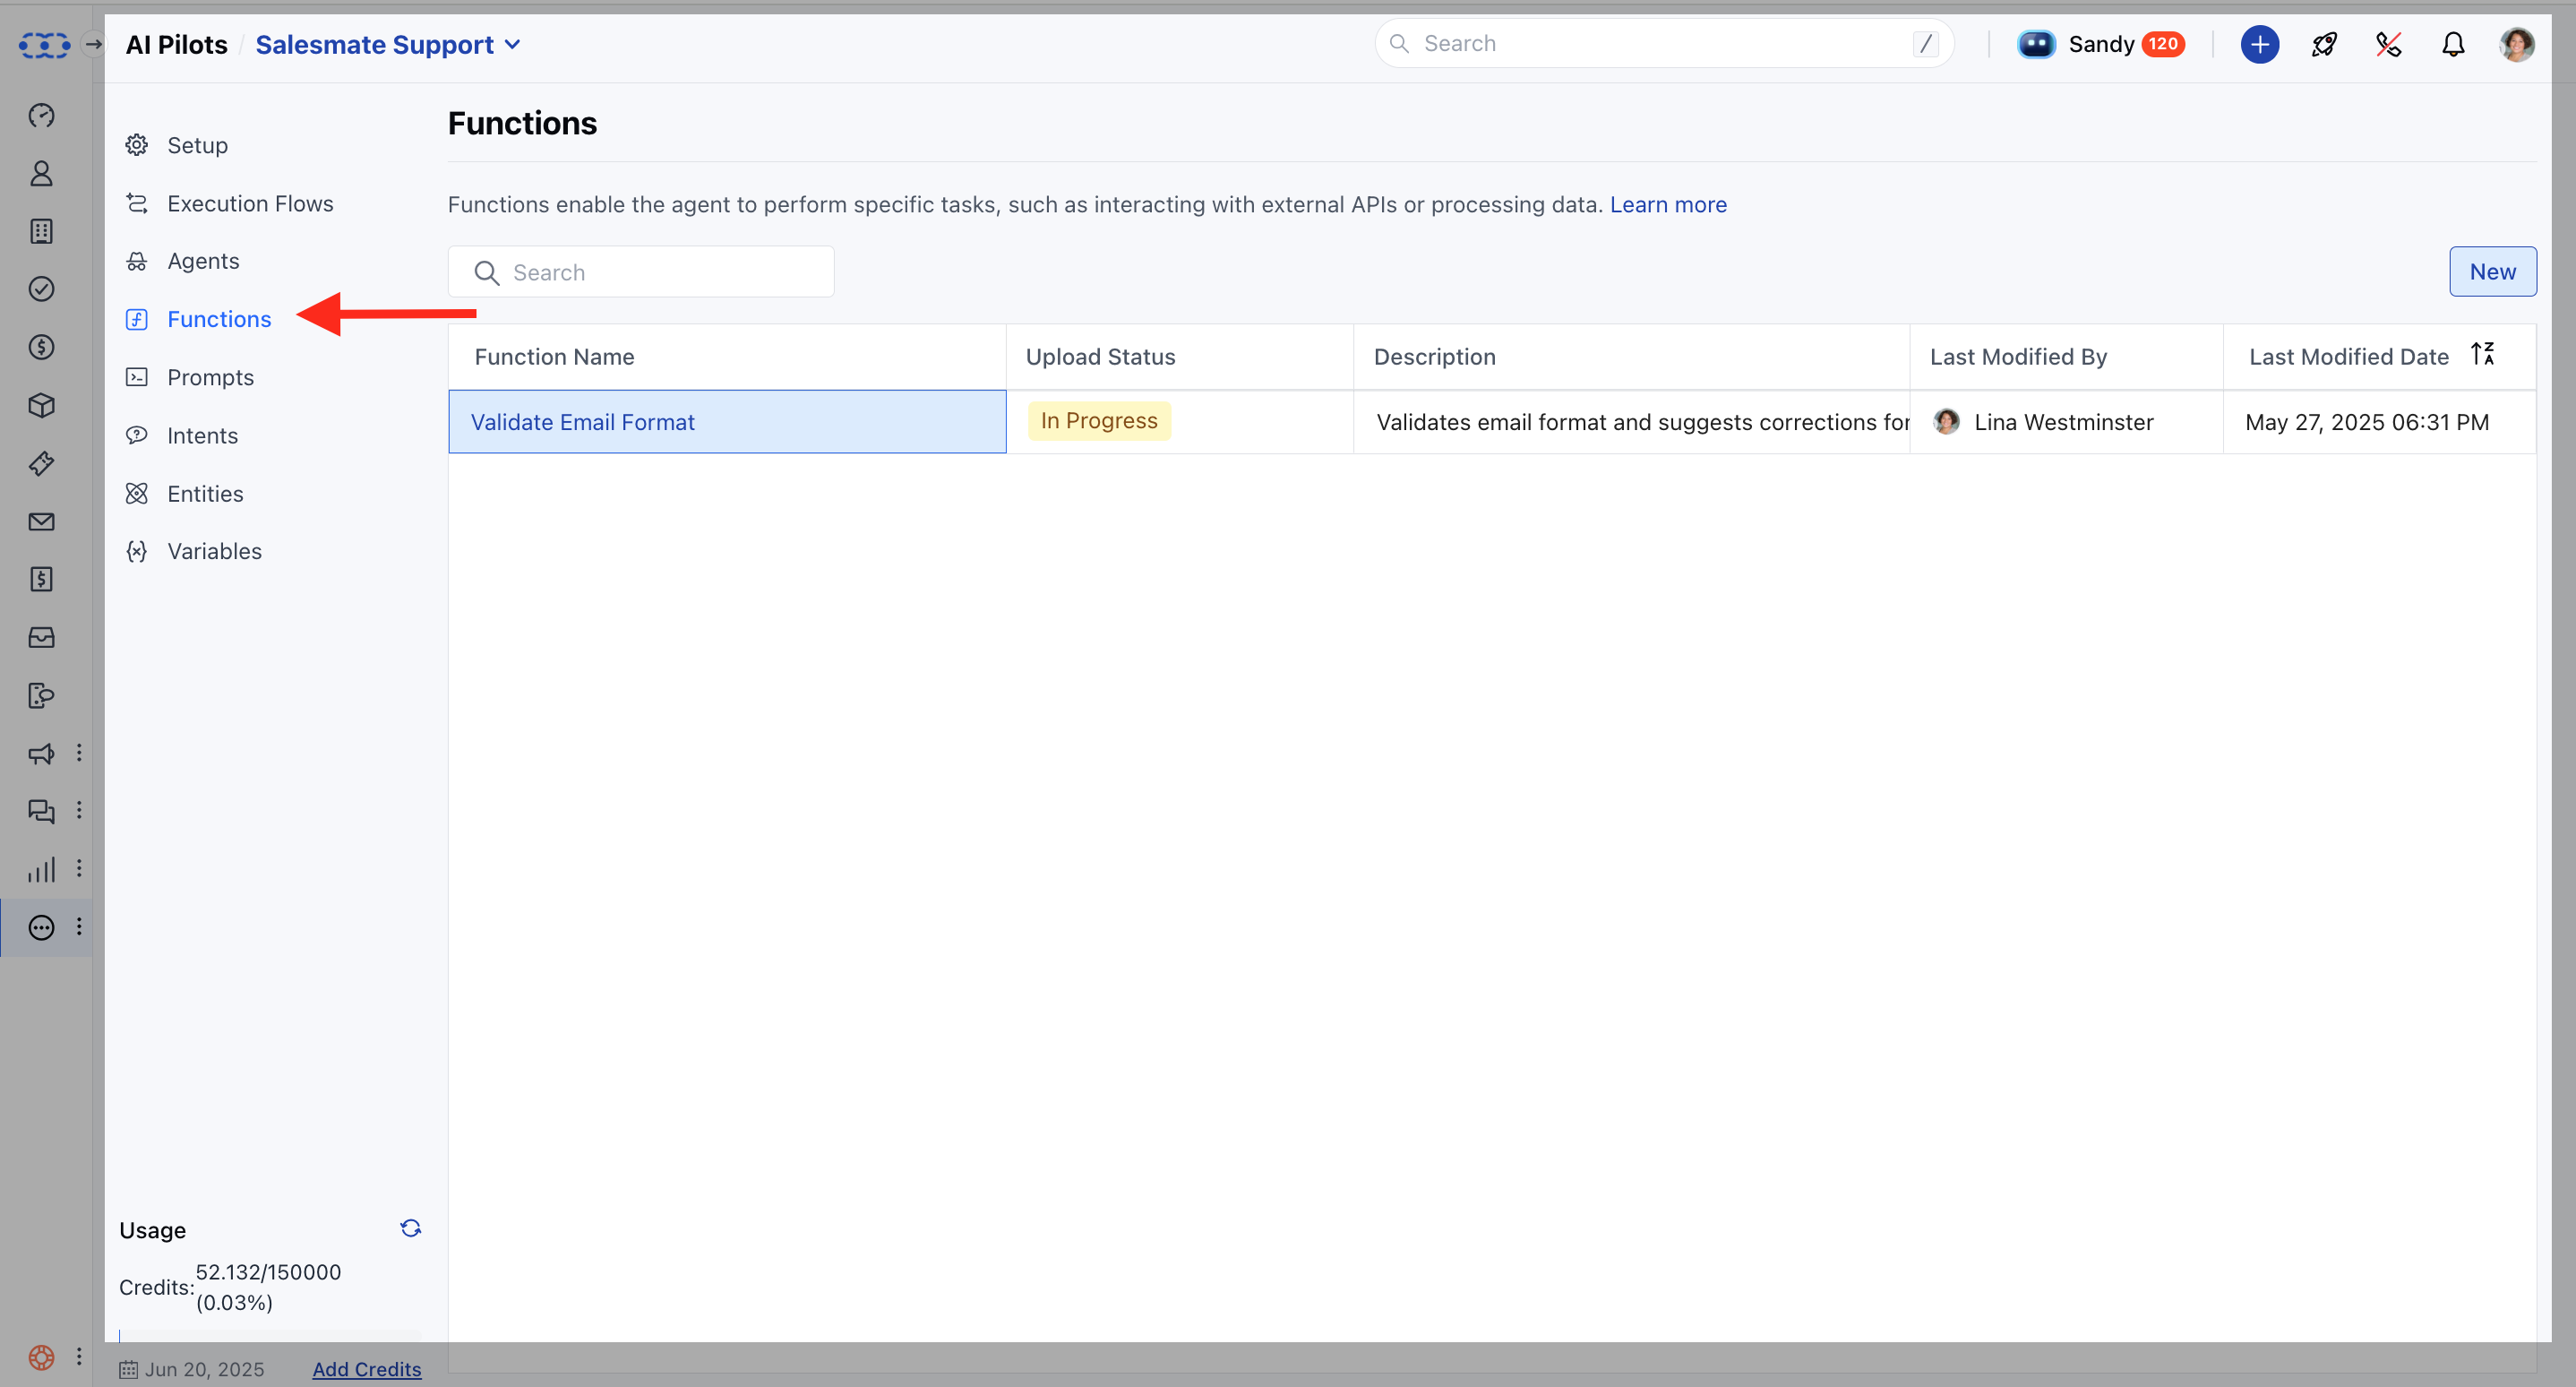Open the Chats speech bubbles icon
Screen dimensions: 2576x1387
[41, 811]
